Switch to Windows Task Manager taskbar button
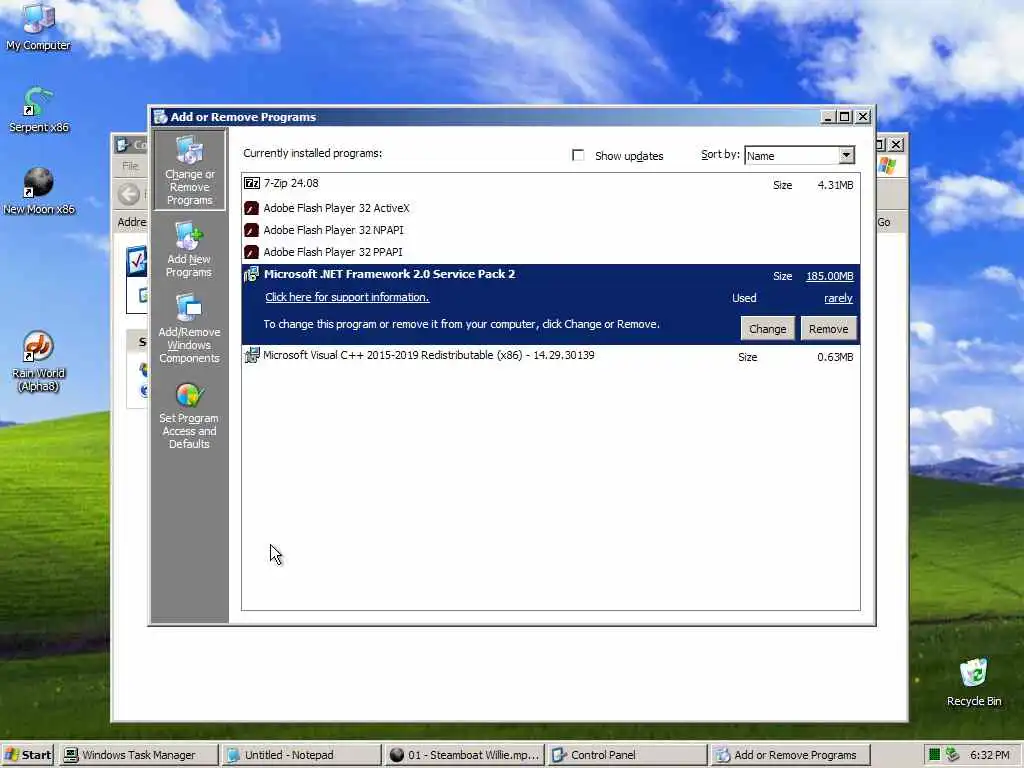This screenshot has height=768, width=1024. tap(138, 755)
